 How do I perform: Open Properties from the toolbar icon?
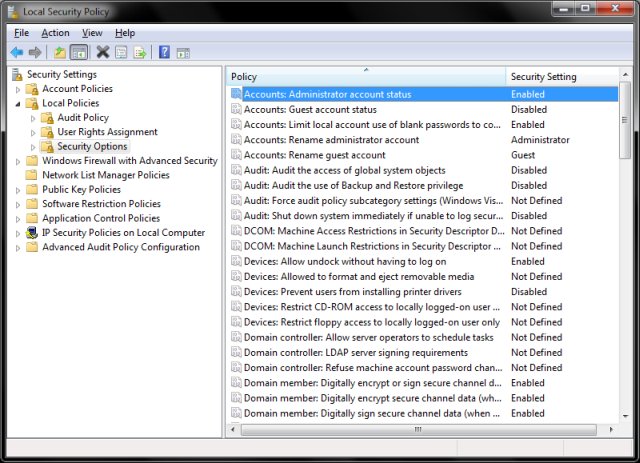[x=120, y=52]
